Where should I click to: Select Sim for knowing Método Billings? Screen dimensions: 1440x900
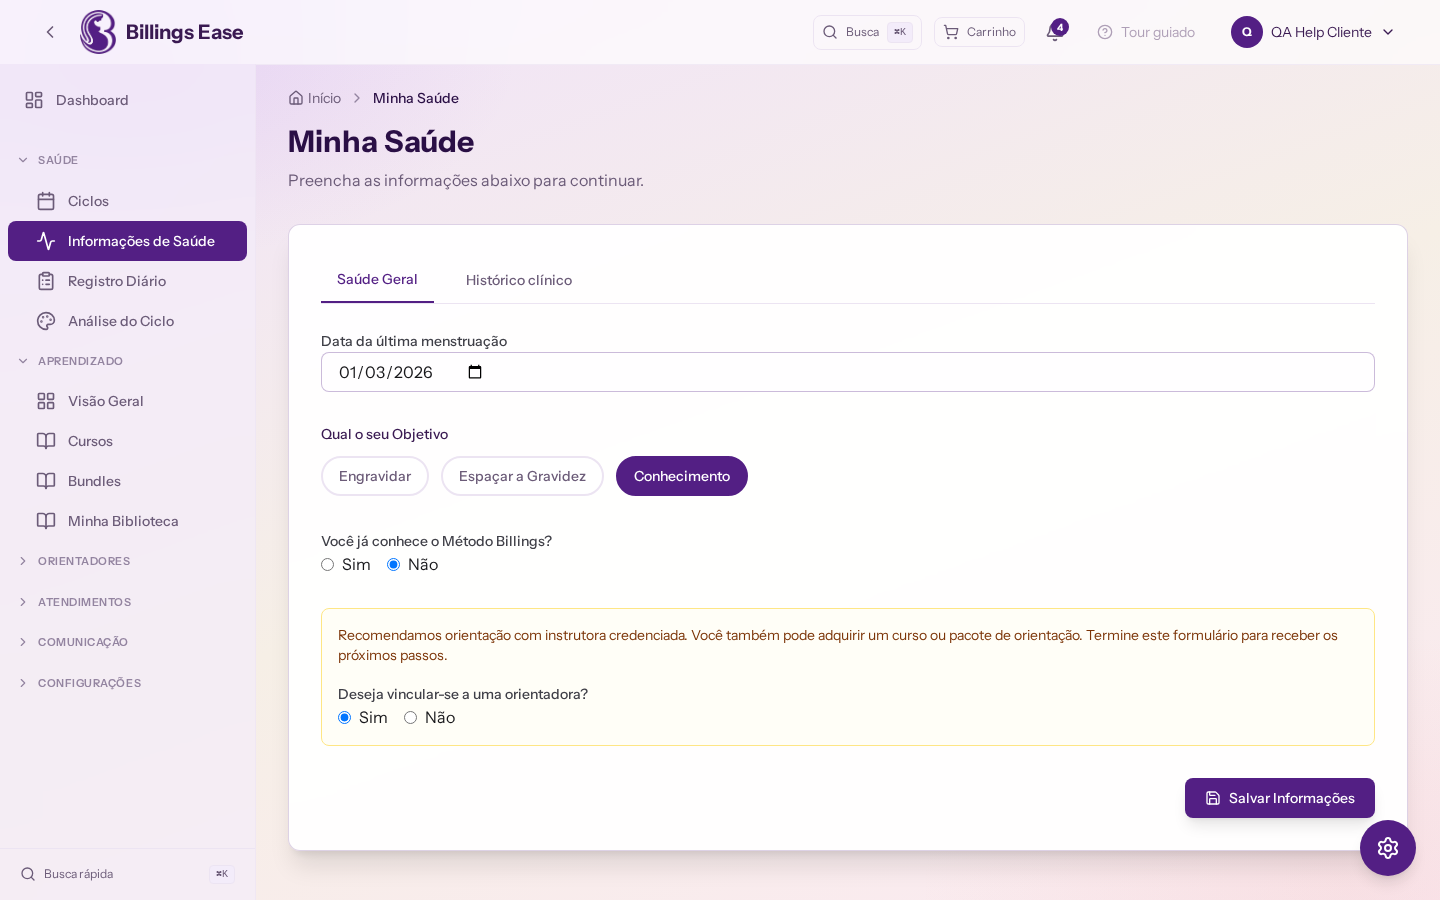327,565
